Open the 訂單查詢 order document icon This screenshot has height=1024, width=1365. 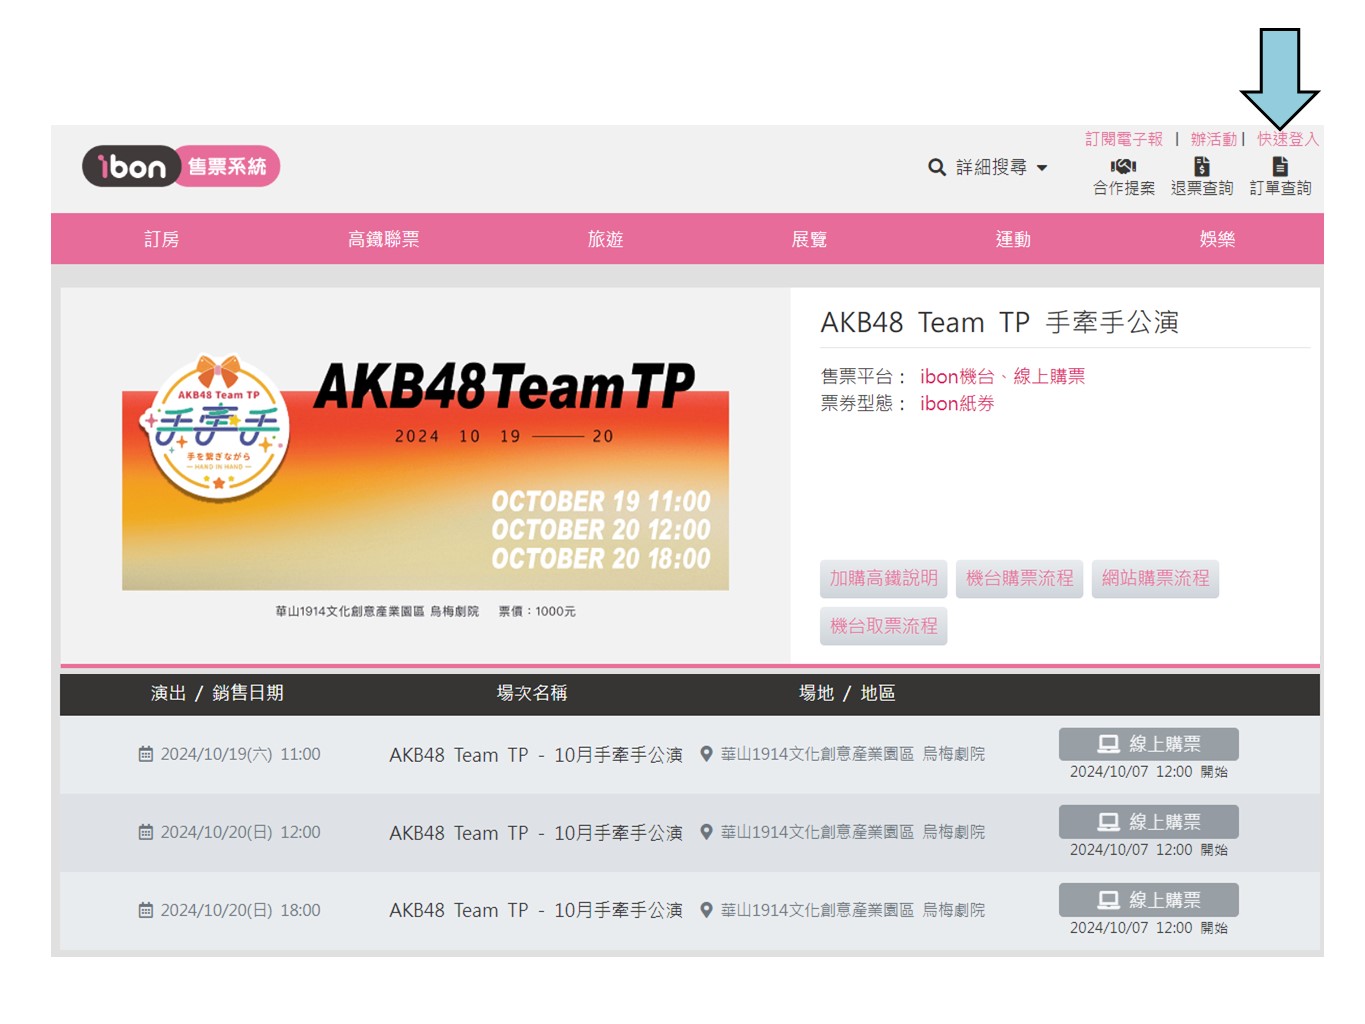click(x=1280, y=166)
